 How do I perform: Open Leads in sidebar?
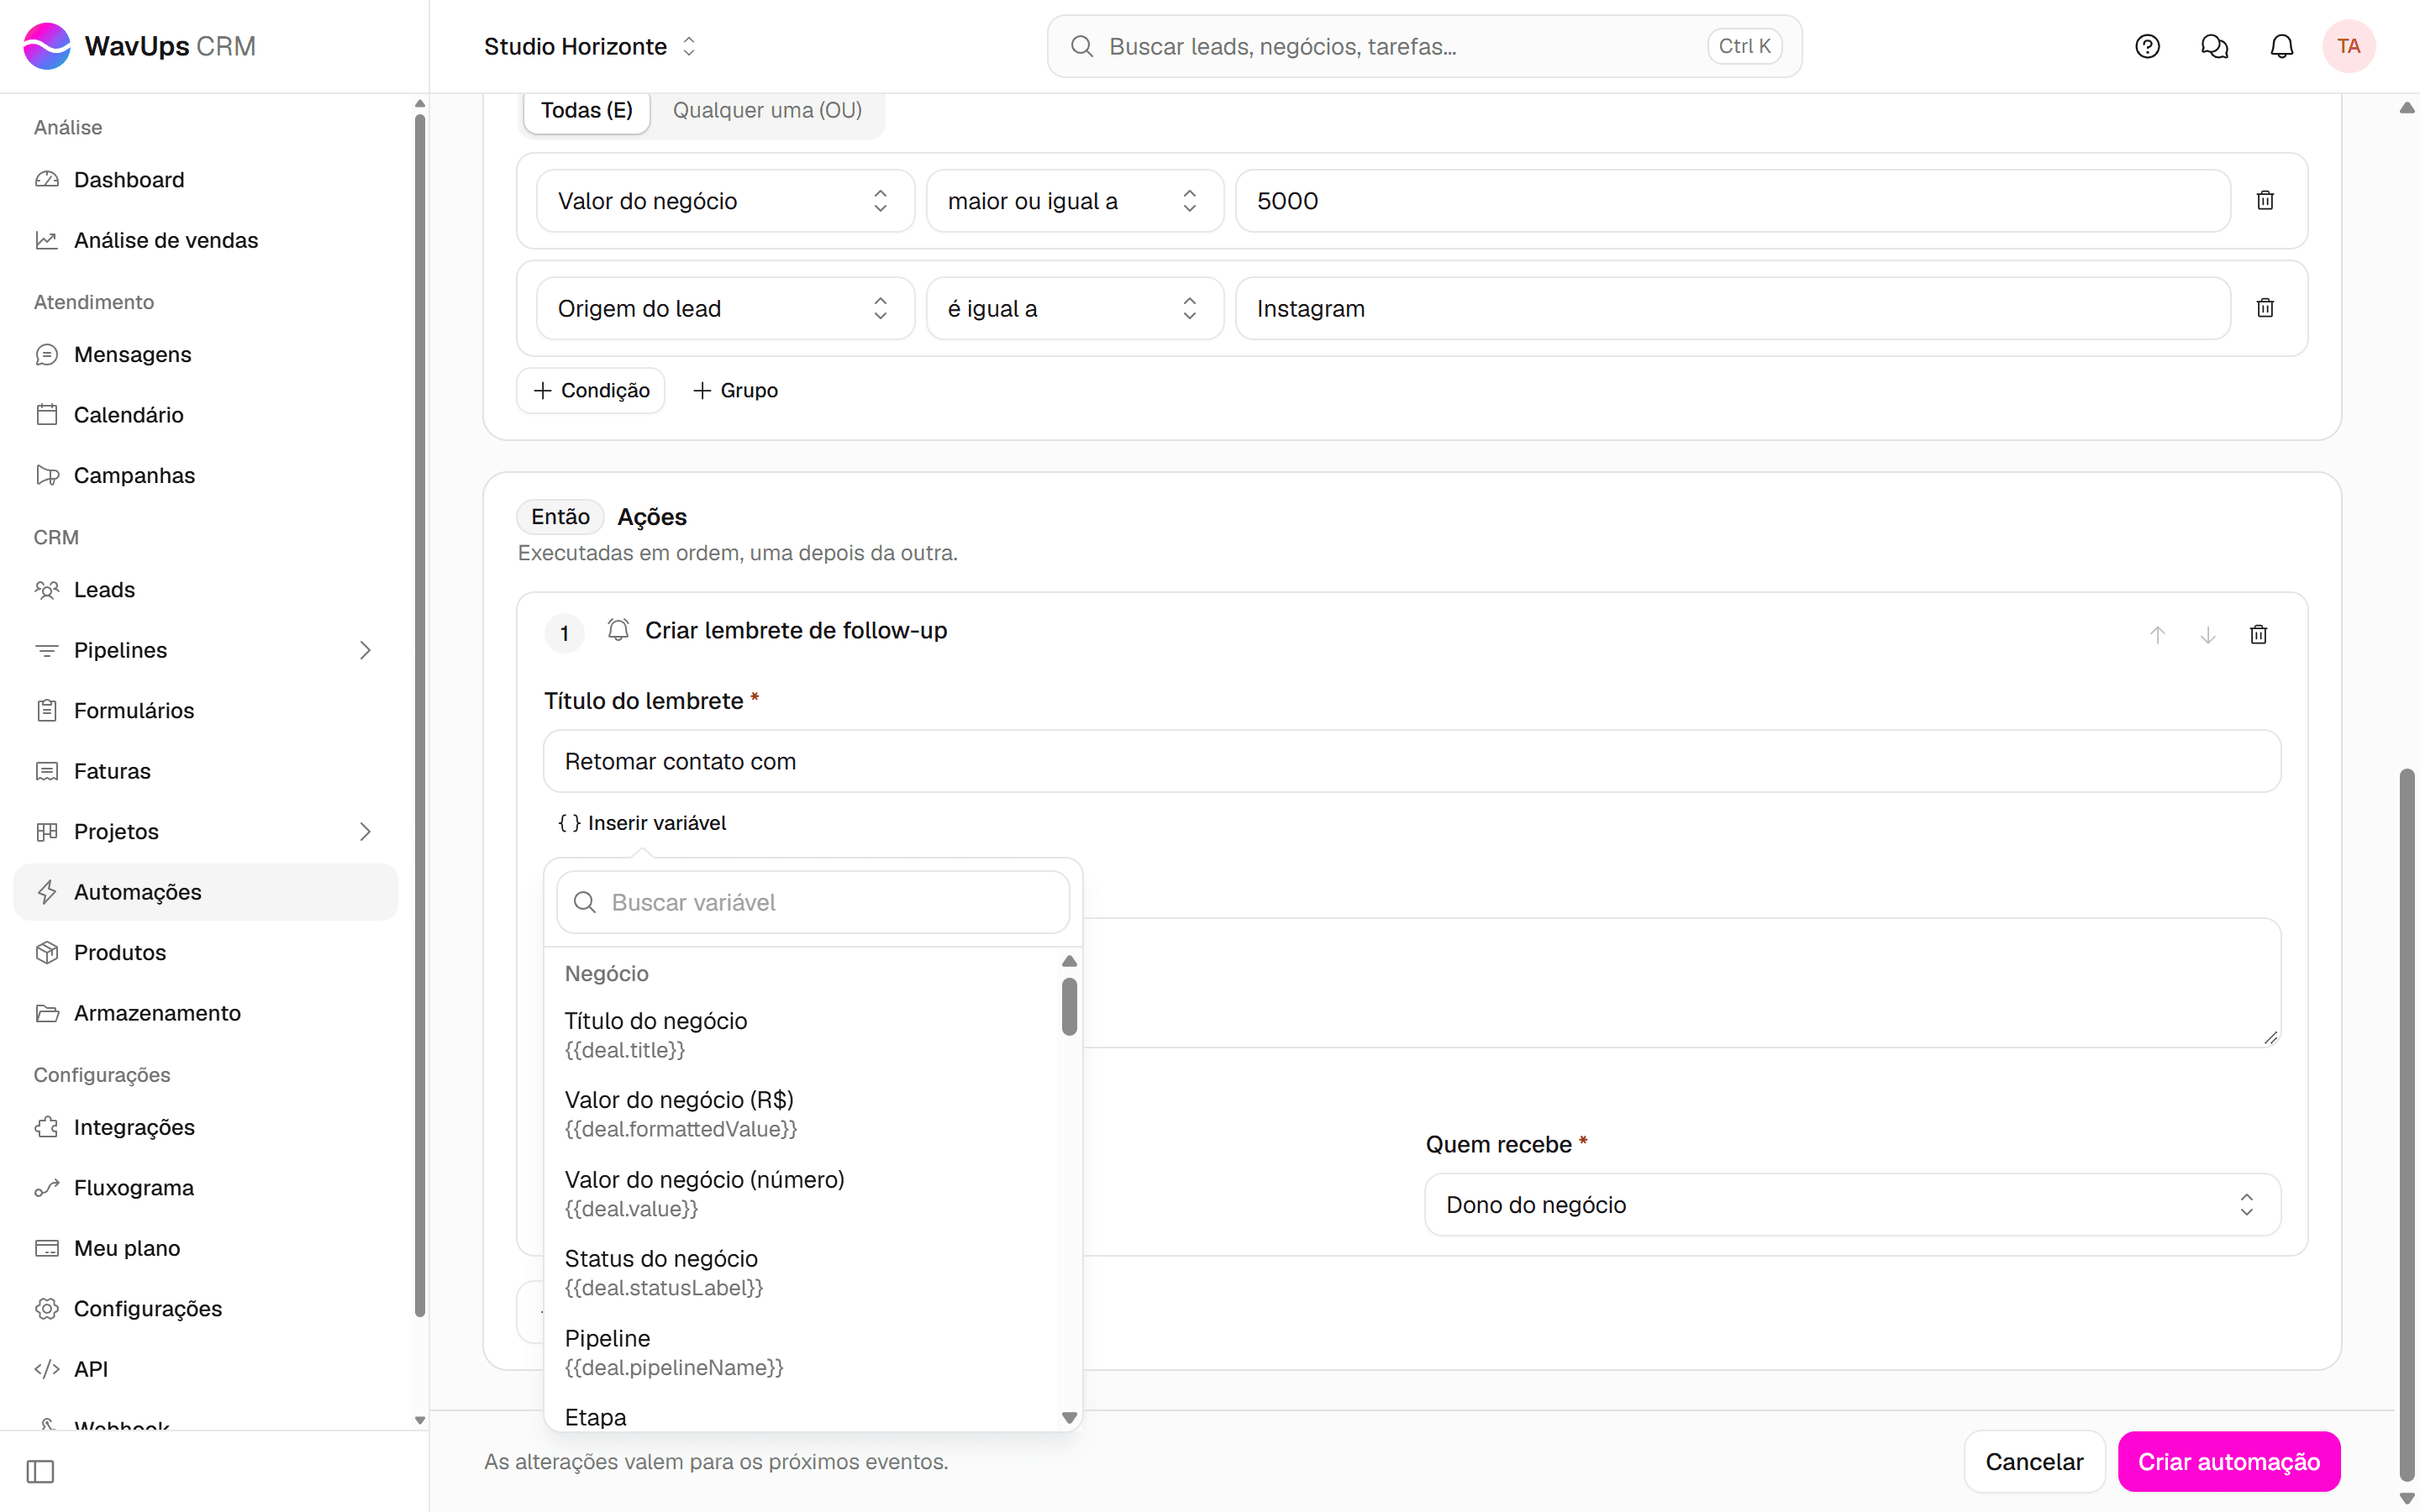[x=205, y=590]
